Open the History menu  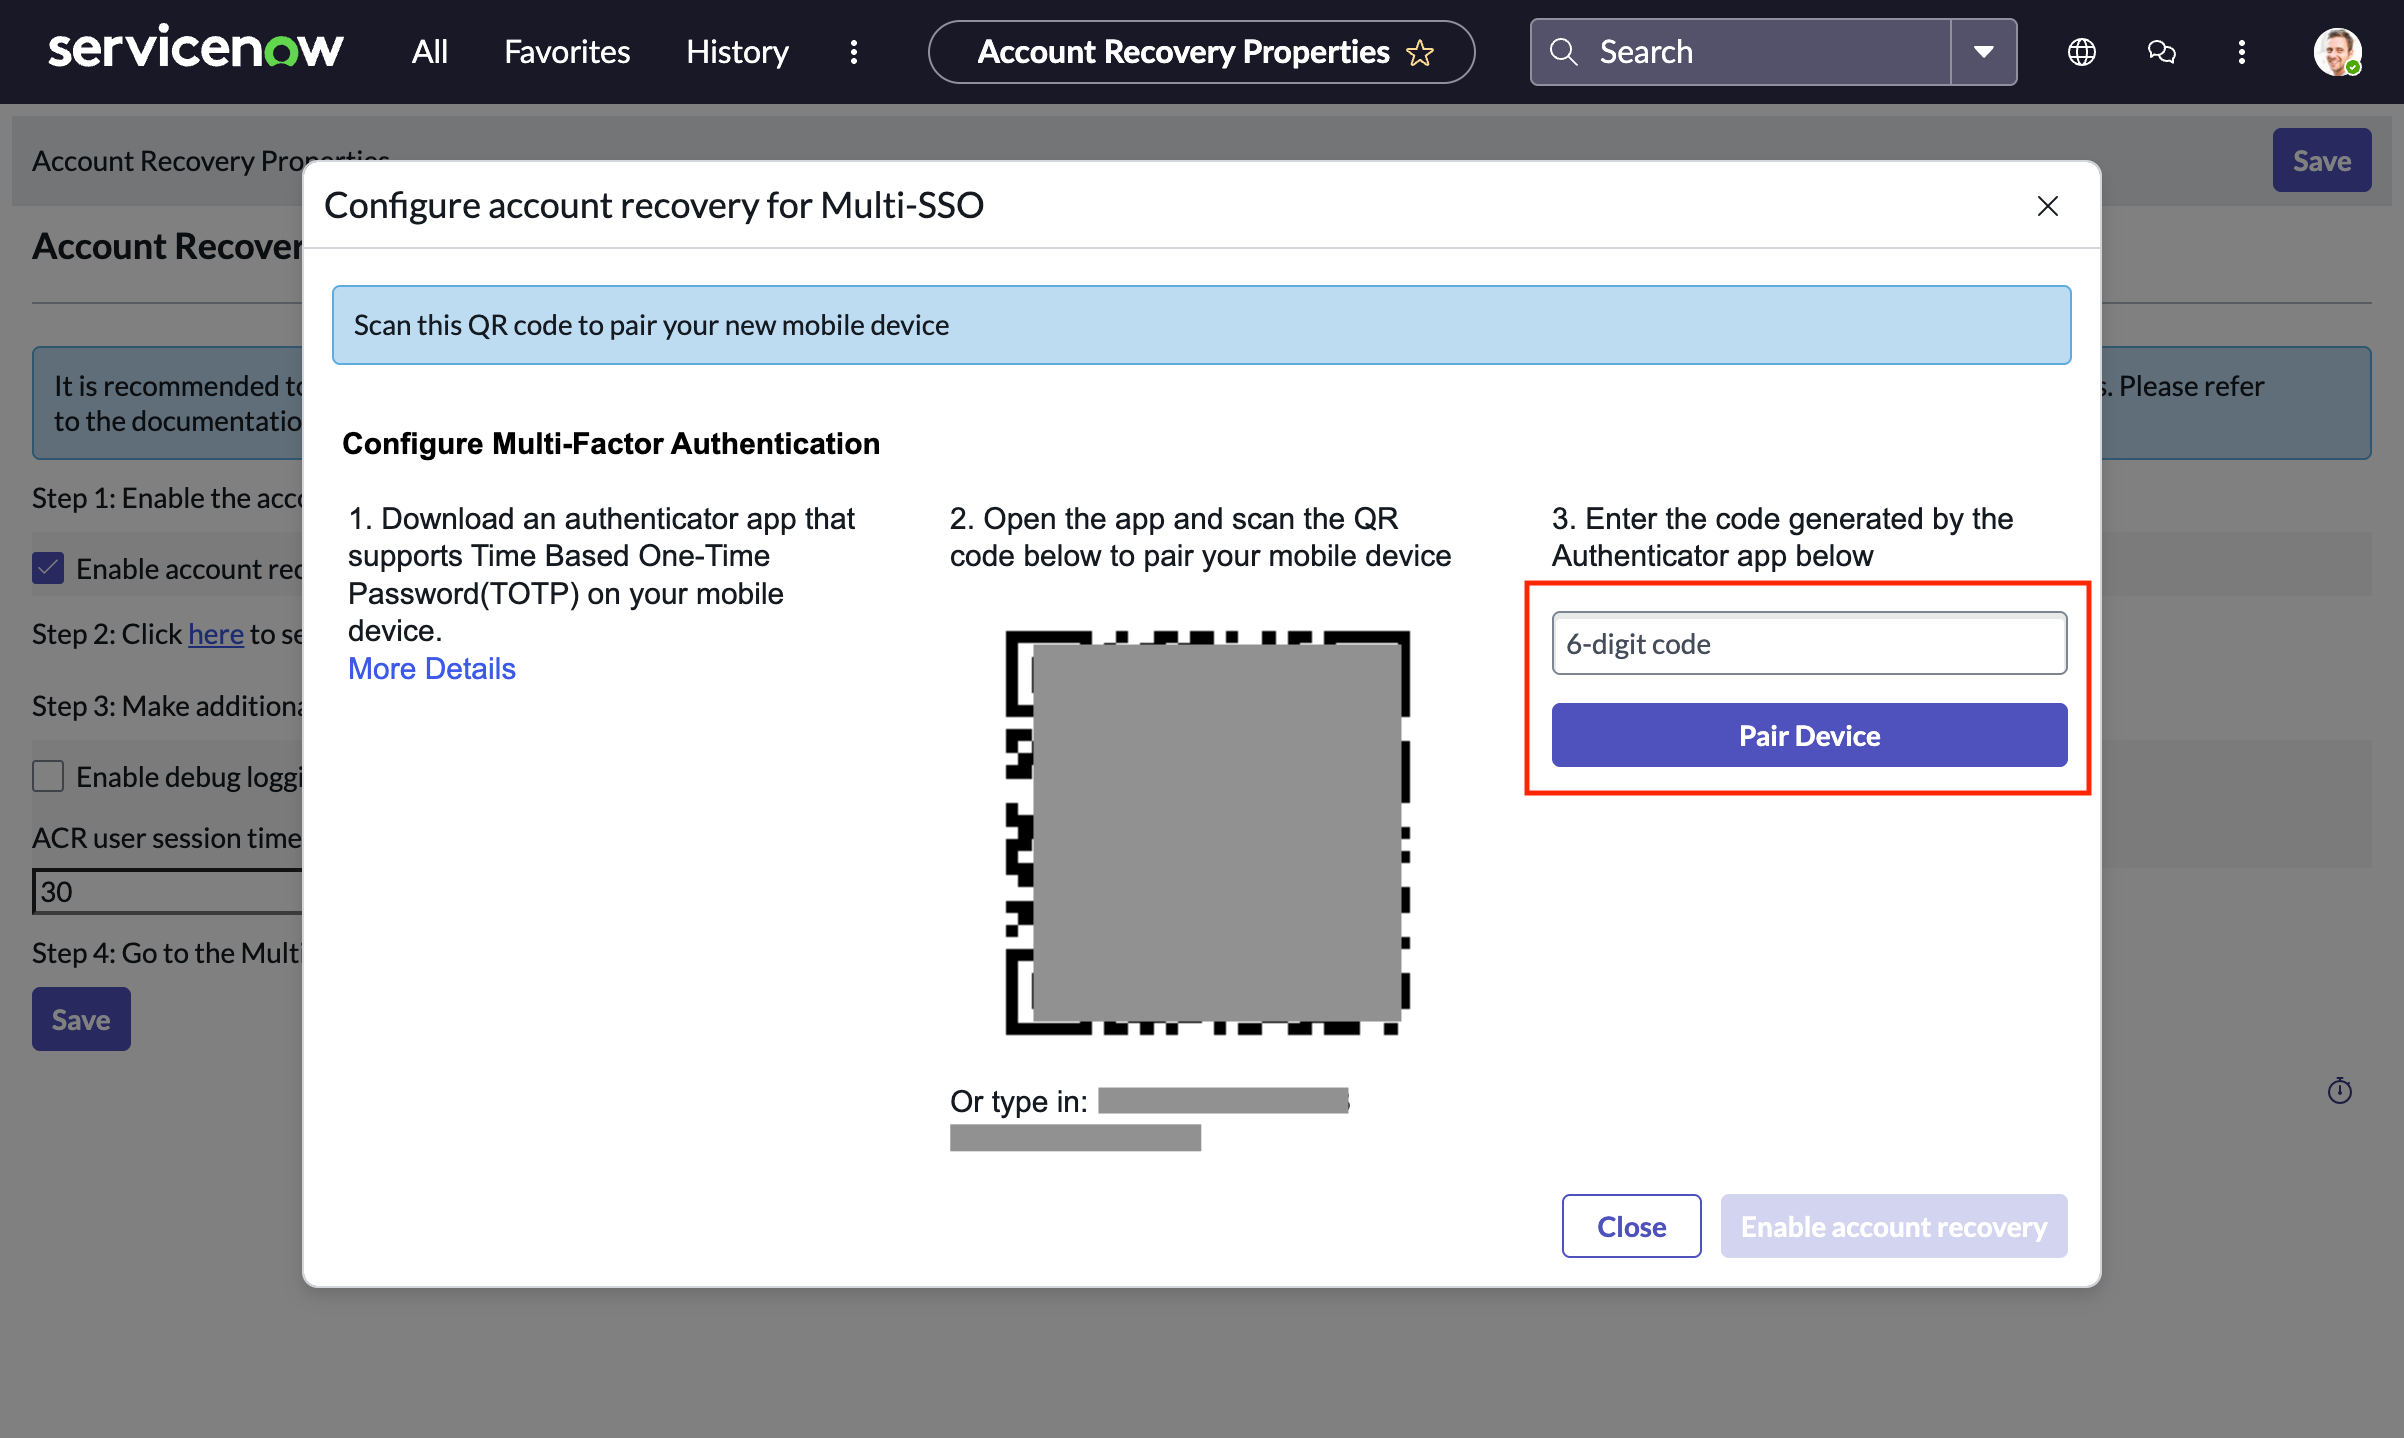(x=736, y=51)
